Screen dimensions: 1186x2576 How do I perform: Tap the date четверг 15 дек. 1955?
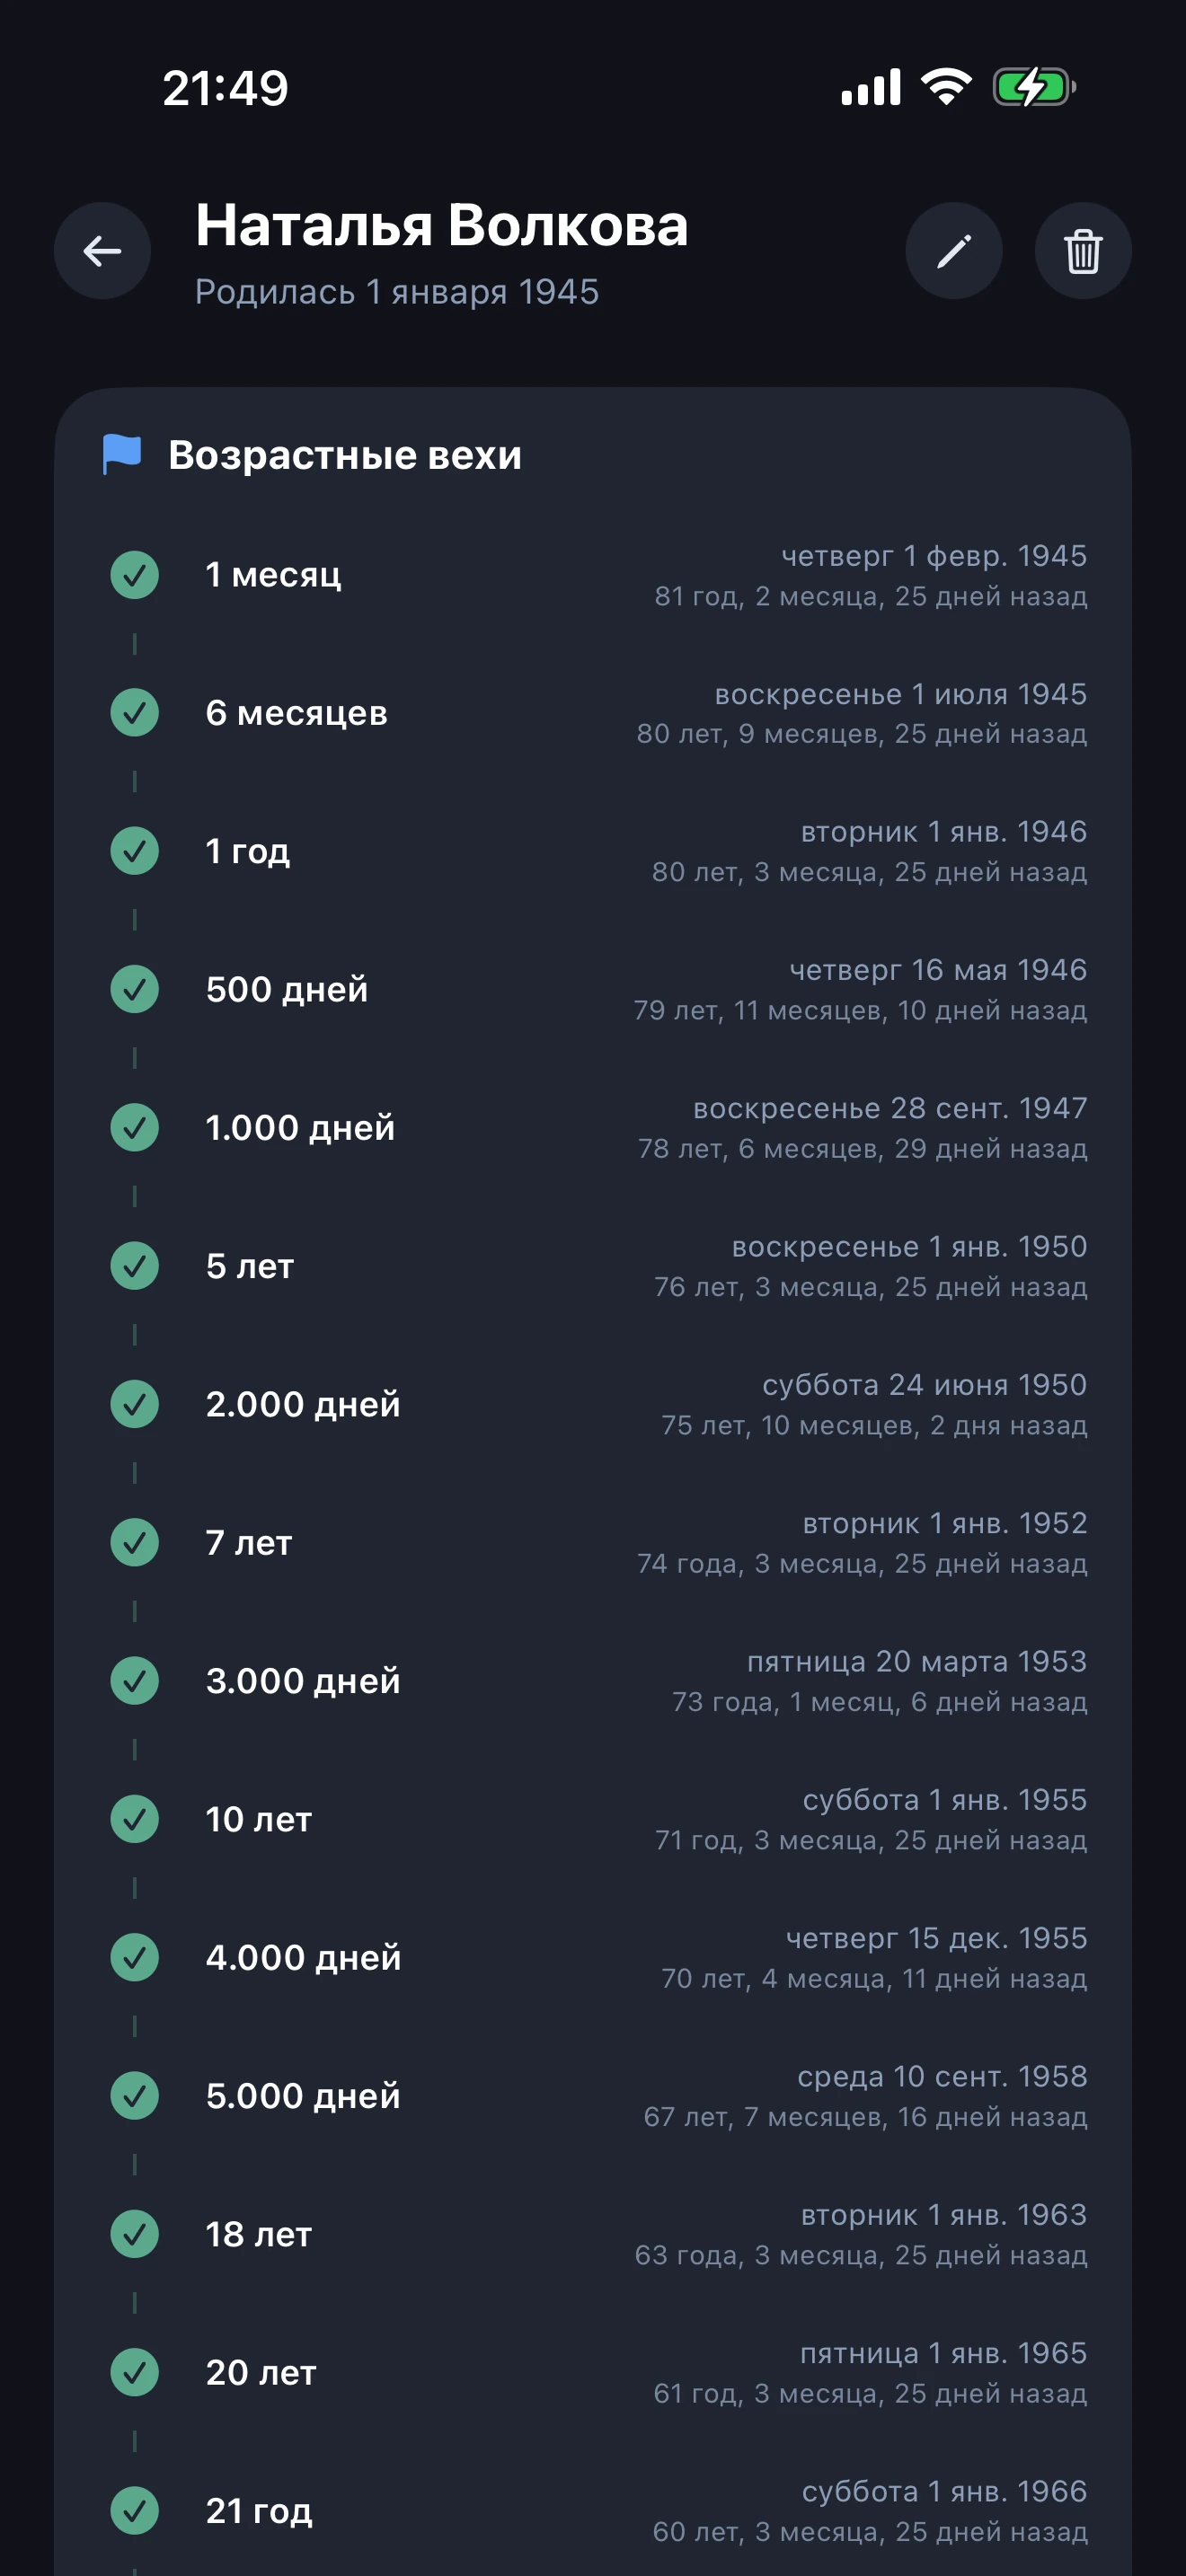(936, 1938)
